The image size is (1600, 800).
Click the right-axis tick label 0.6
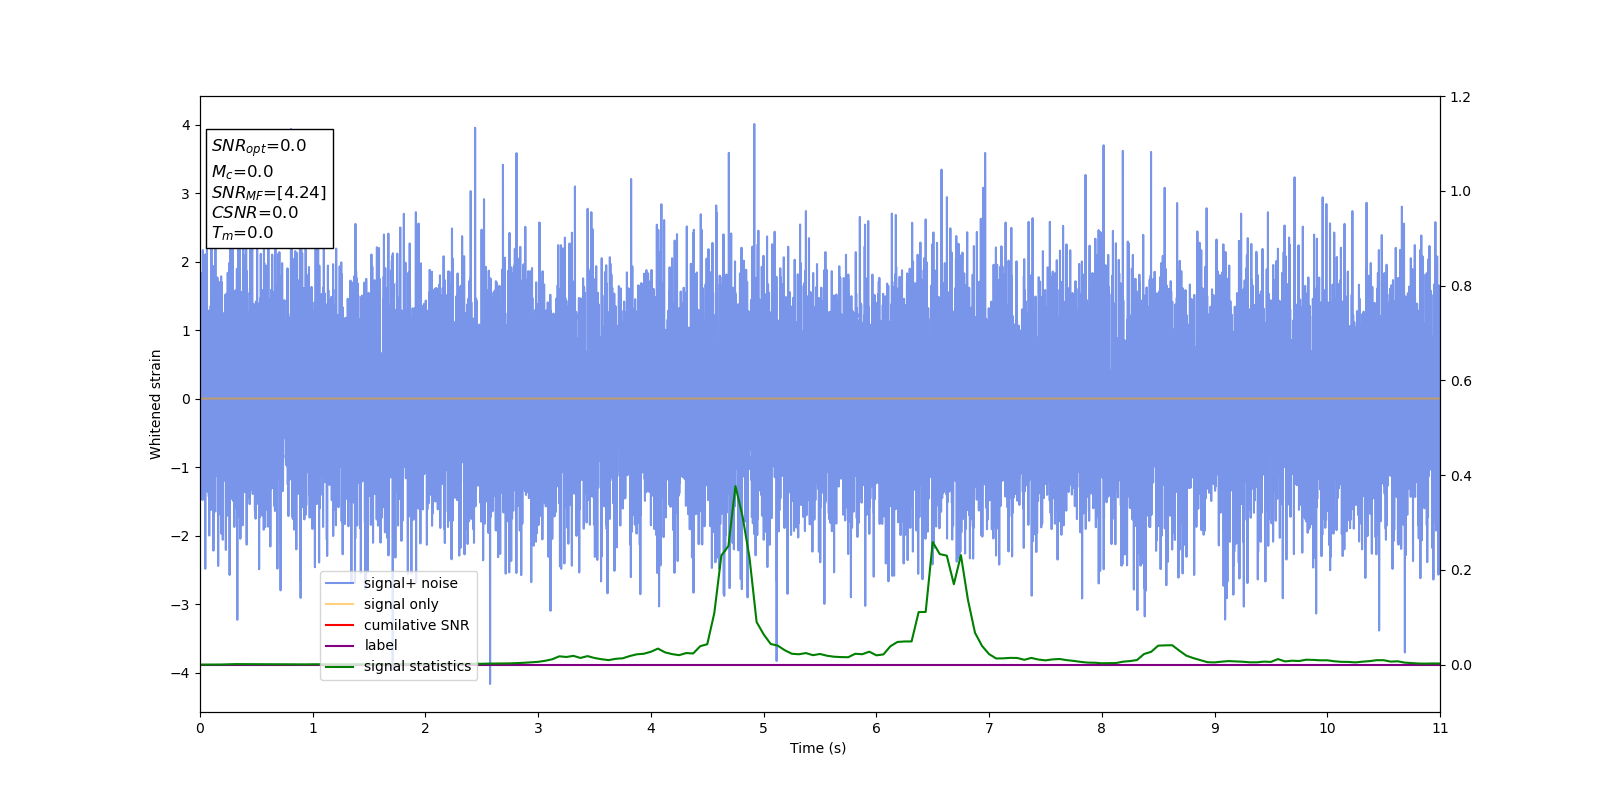[x=1460, y=381]
